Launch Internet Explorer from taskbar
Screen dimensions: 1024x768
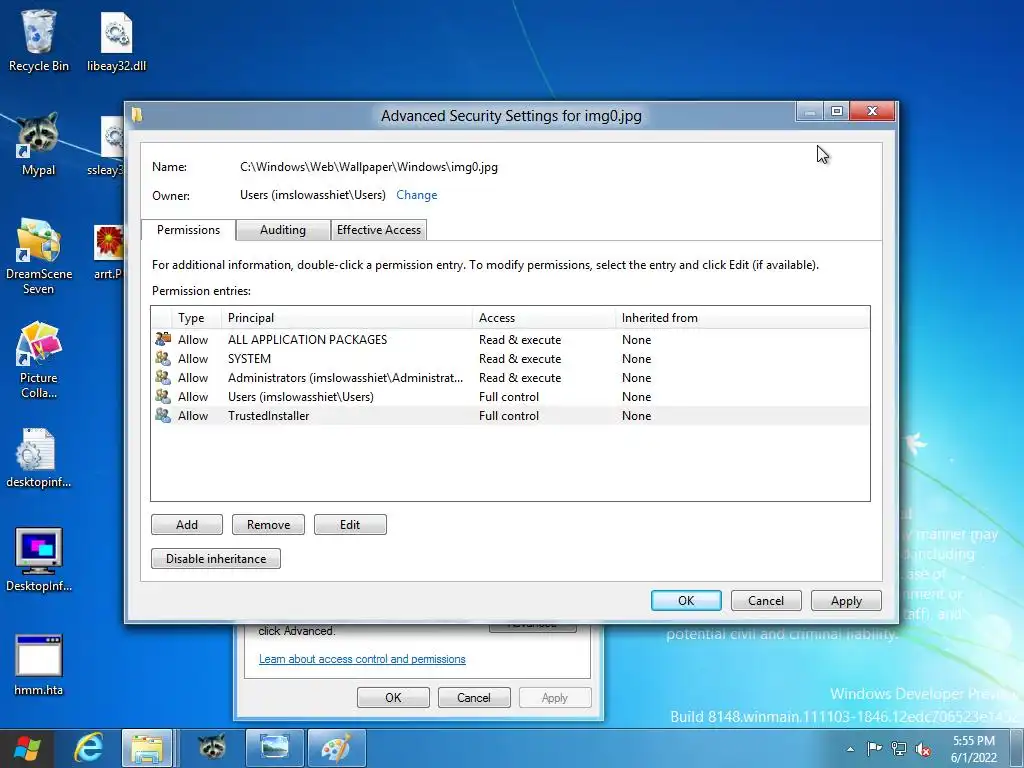click(x=88, y=748)
